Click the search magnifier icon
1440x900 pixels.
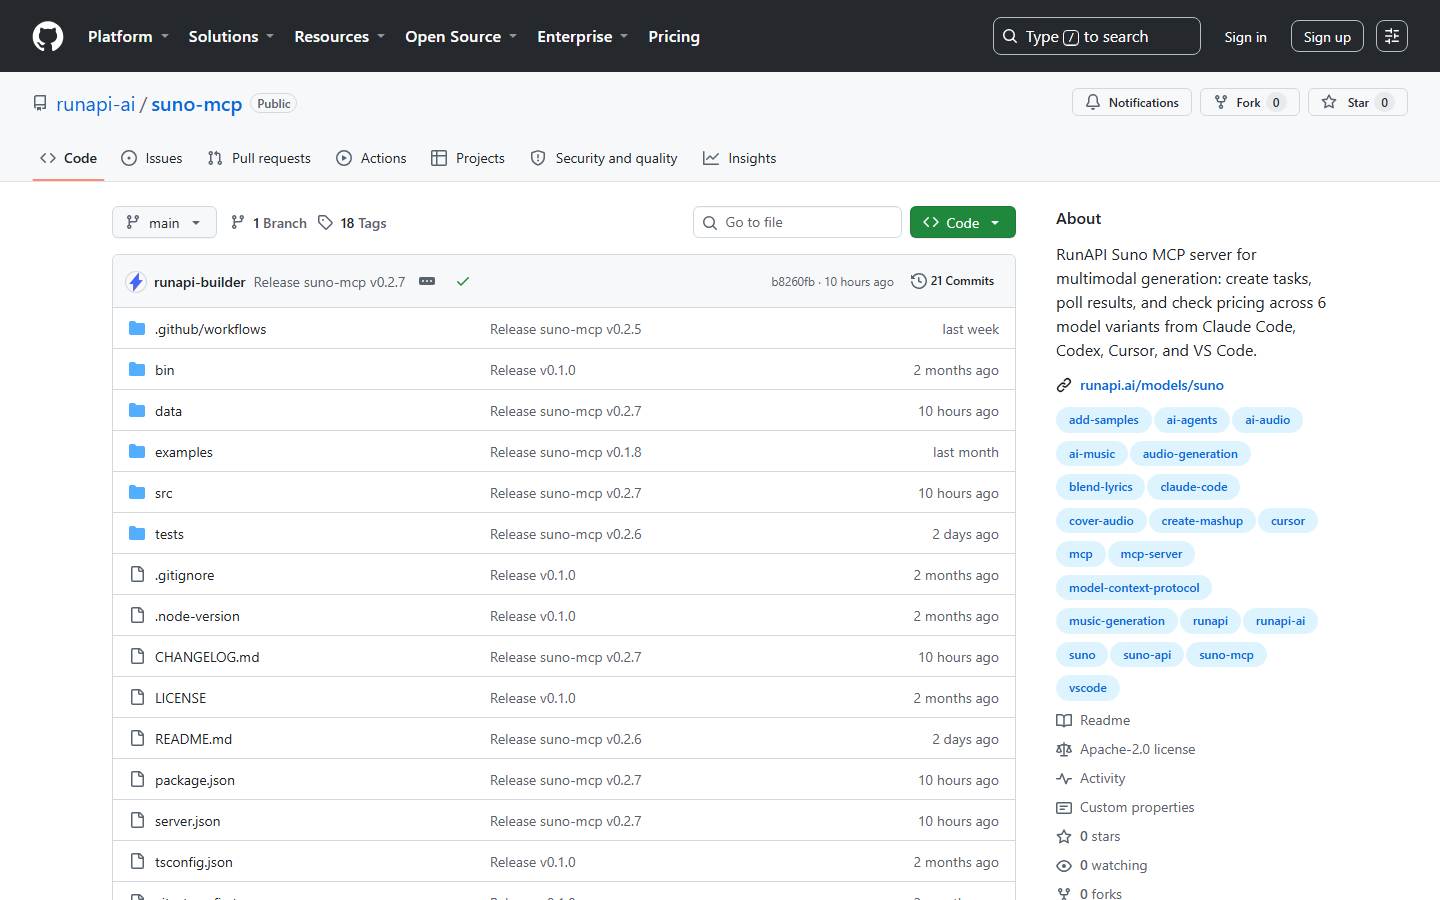(x=1010, y=36)
